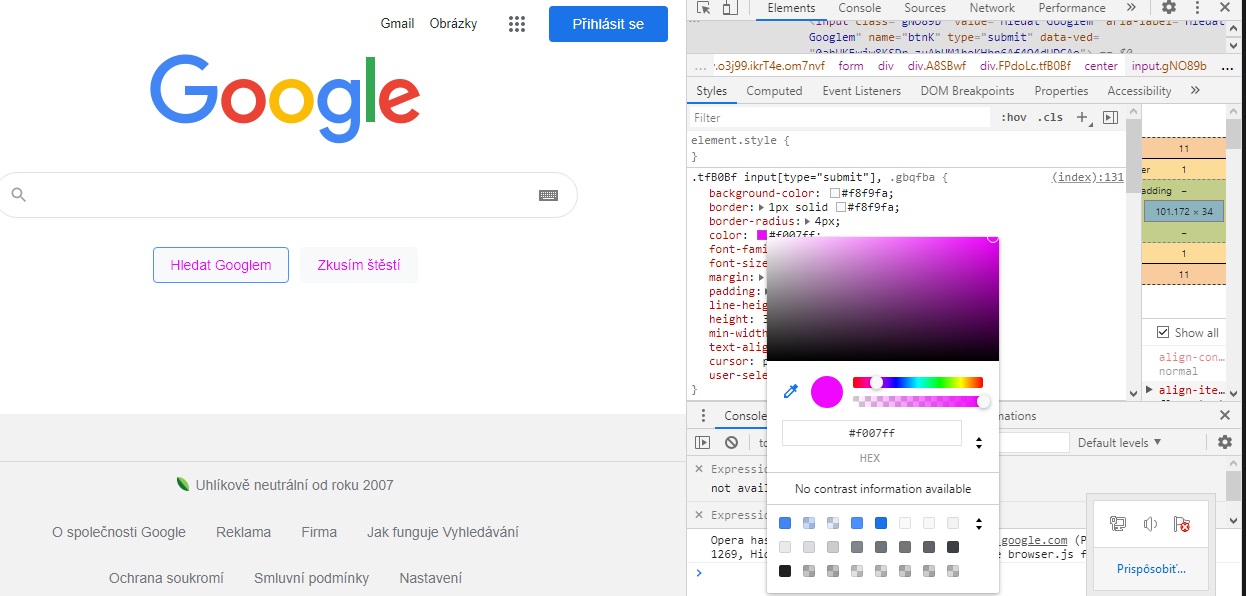Show the console sidebar icon

coord(703,442)
